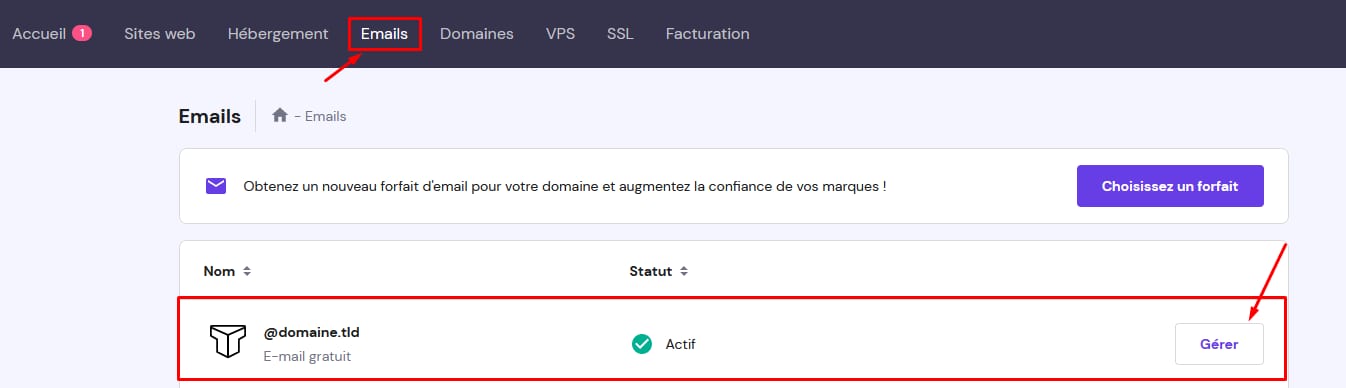Select the Emails tab
Screen dimensions: 1346x388
point(385,33)
